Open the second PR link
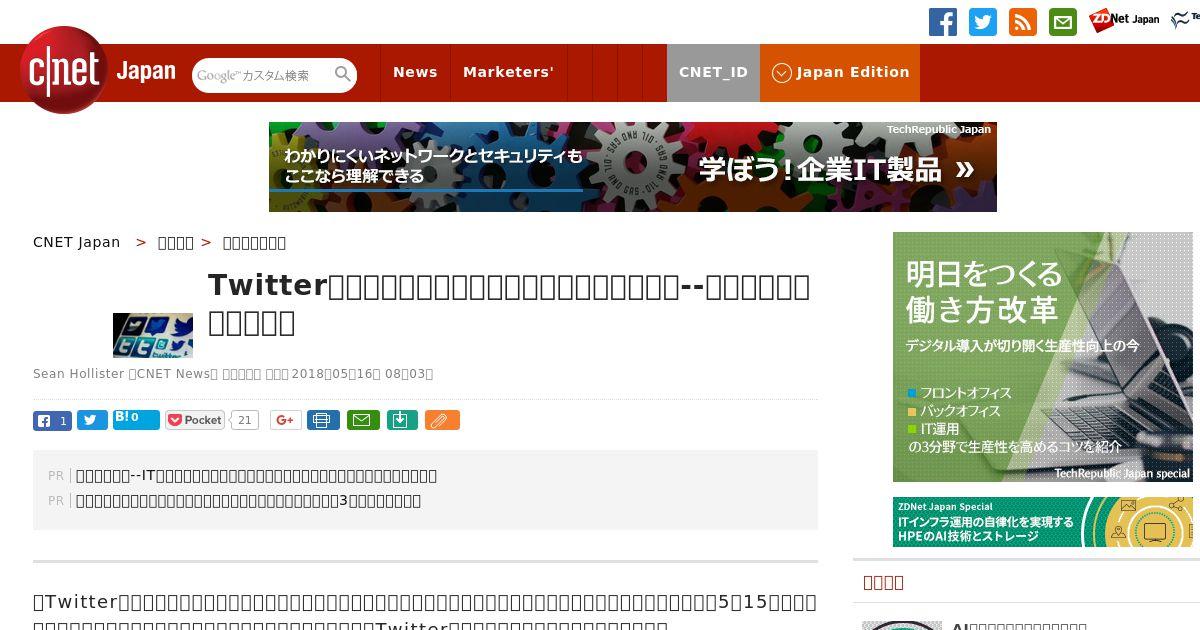This screenshot has height=630, width=1200. point(248,501)
